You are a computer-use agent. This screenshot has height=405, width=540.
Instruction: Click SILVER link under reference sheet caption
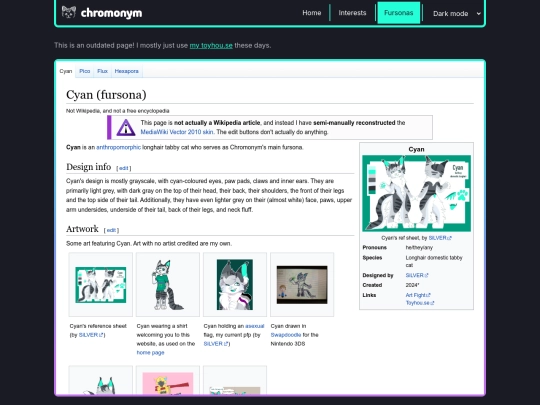91,335
